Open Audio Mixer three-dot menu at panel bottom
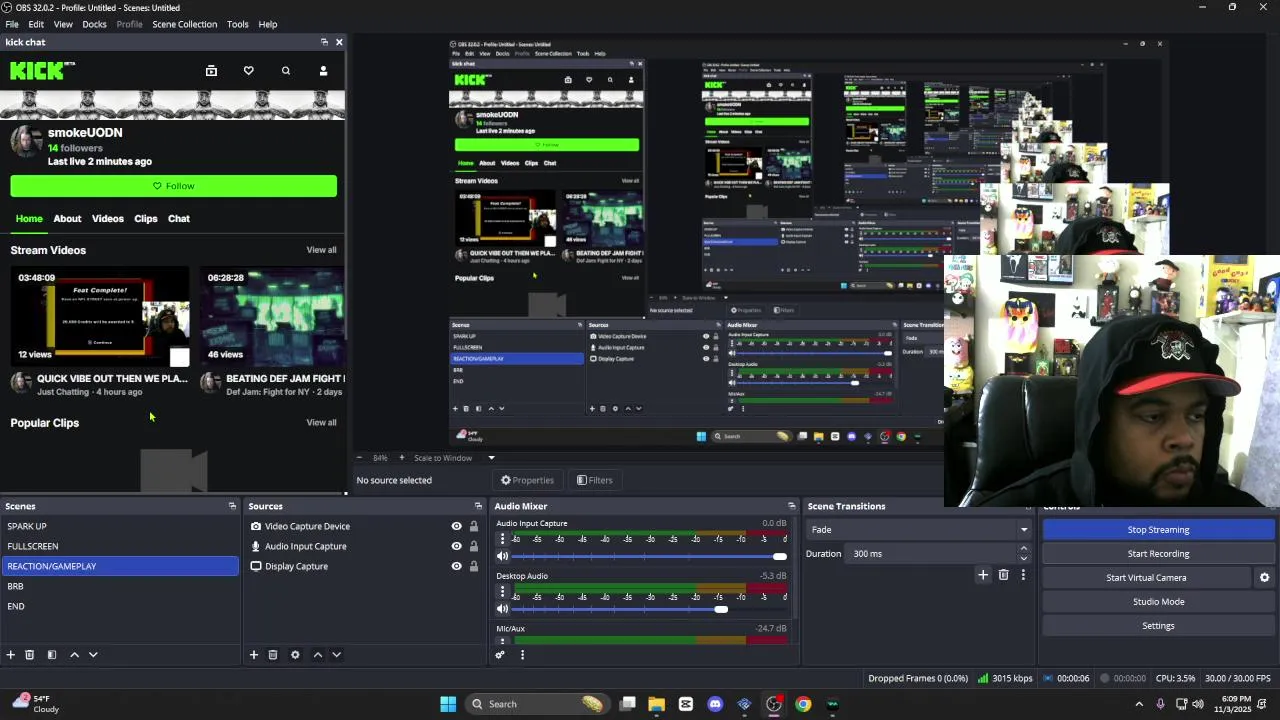This screenshot has height=720, width=1280. [x=522, y=655]
